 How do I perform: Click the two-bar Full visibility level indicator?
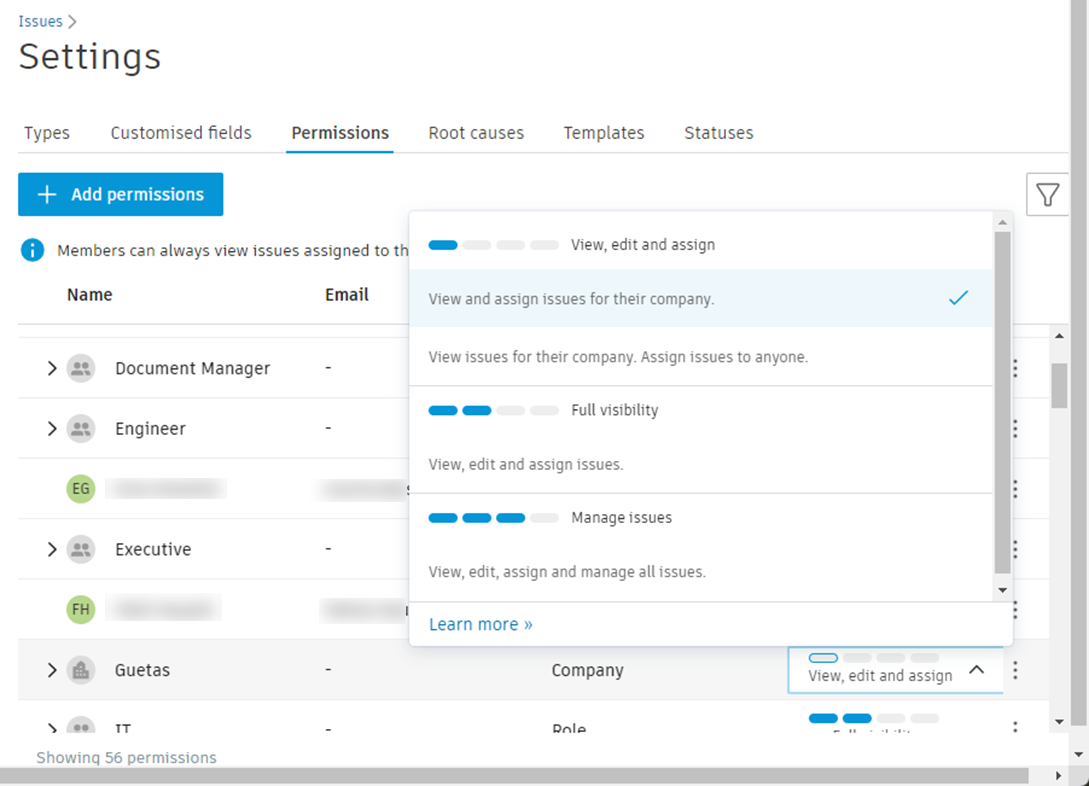pos(493,410)
